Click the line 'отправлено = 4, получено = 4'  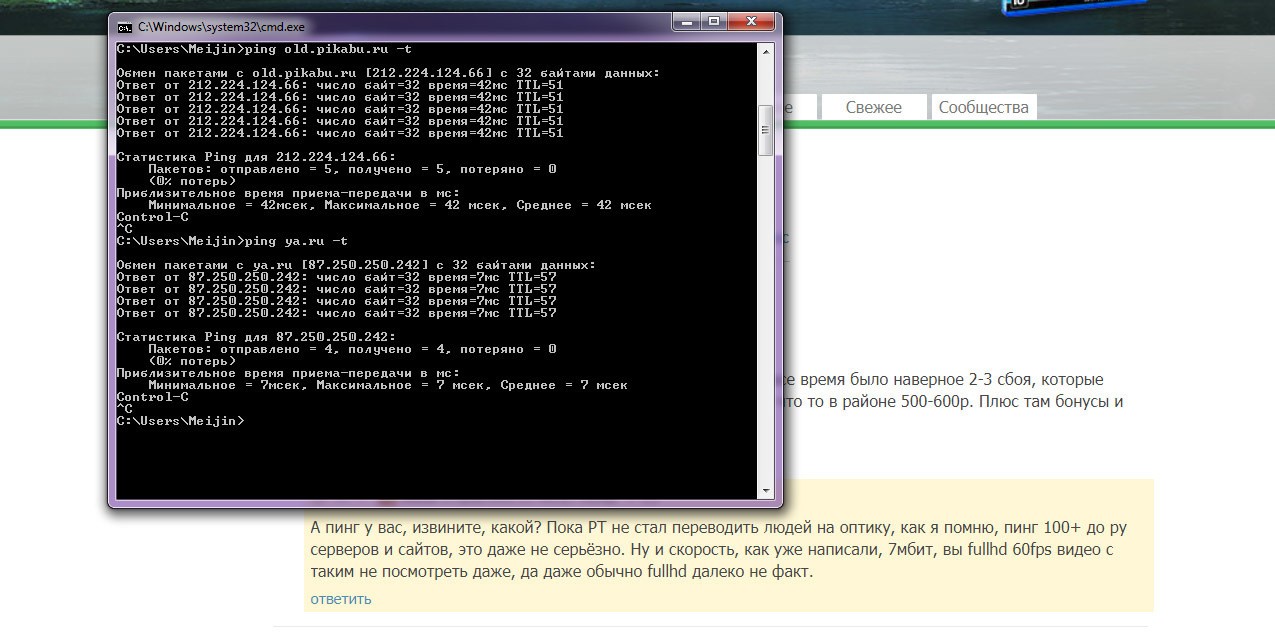pyautogui.click(x=352, y=349)
